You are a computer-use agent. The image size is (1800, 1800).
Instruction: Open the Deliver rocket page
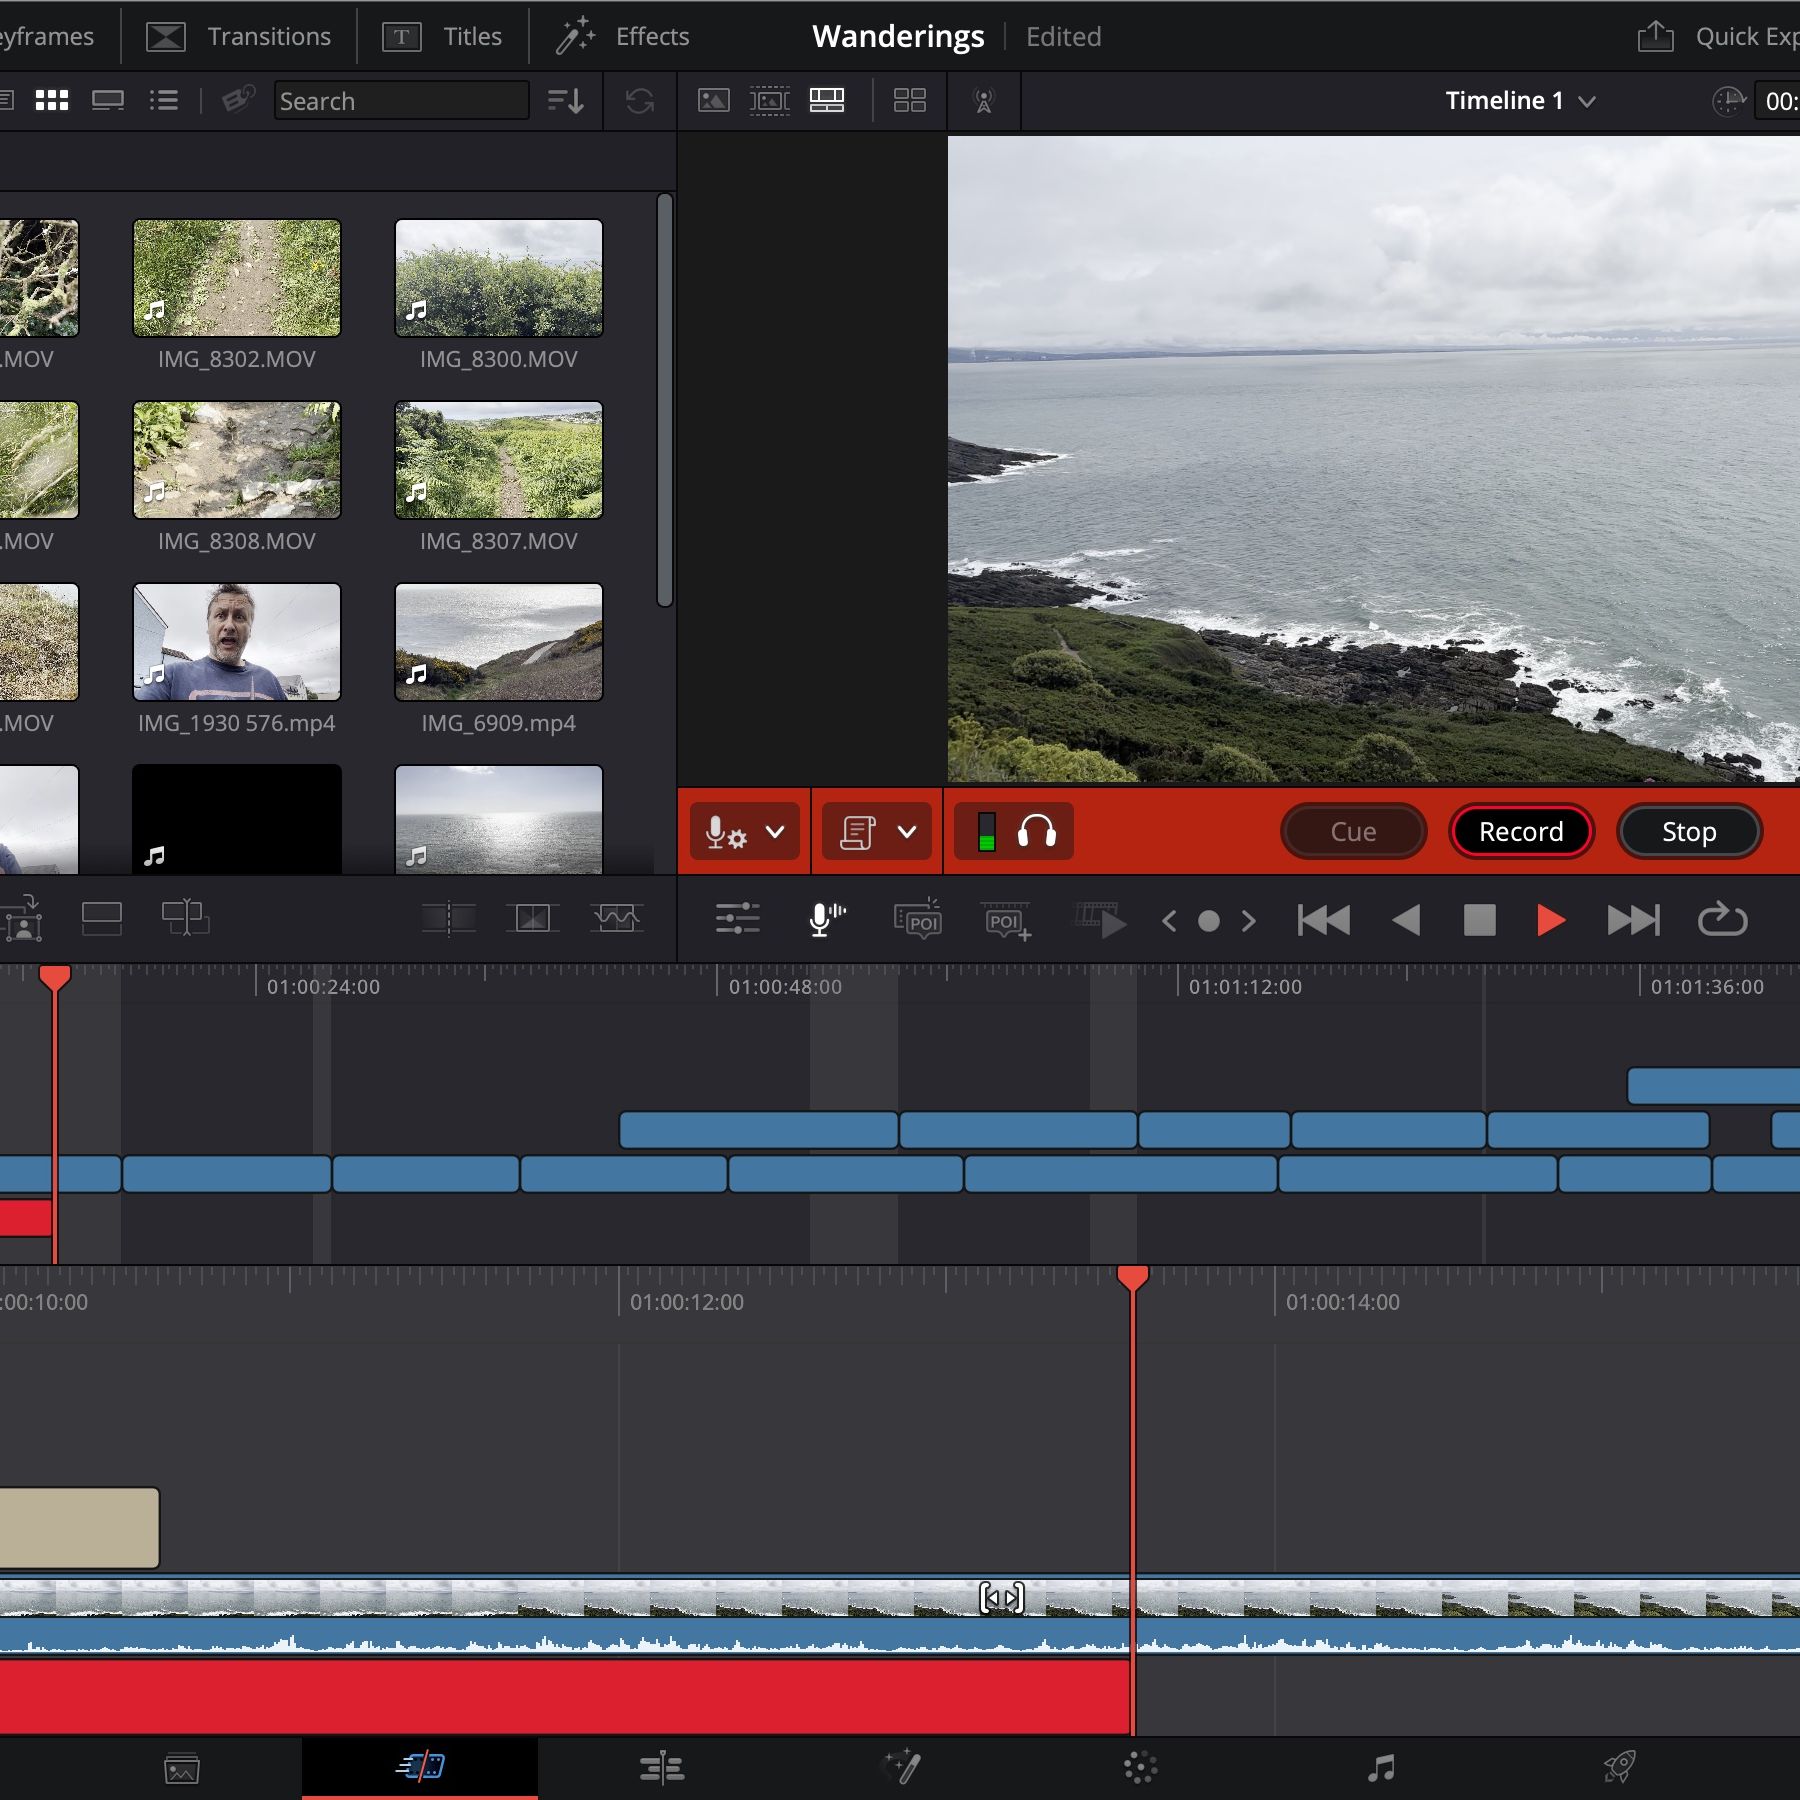pos(1619,1768)
